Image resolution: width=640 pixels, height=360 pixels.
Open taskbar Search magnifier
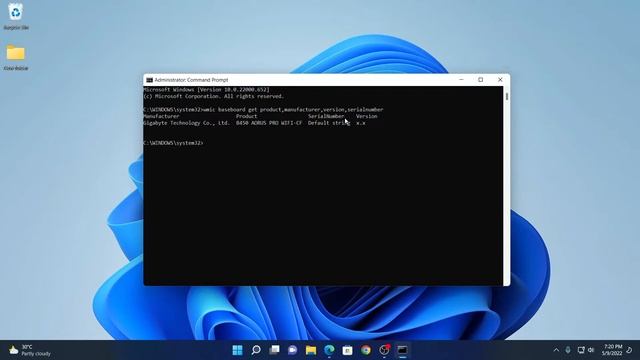point(256,350)
